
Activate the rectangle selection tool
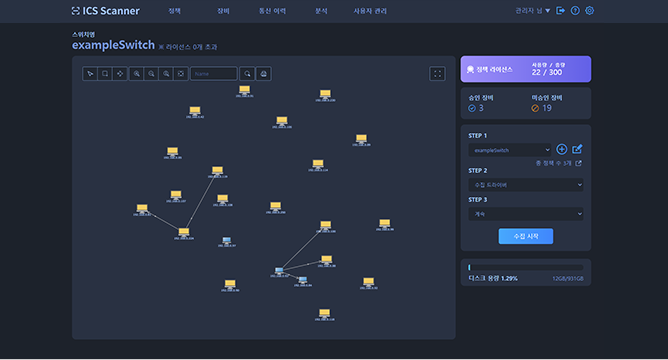105,74
